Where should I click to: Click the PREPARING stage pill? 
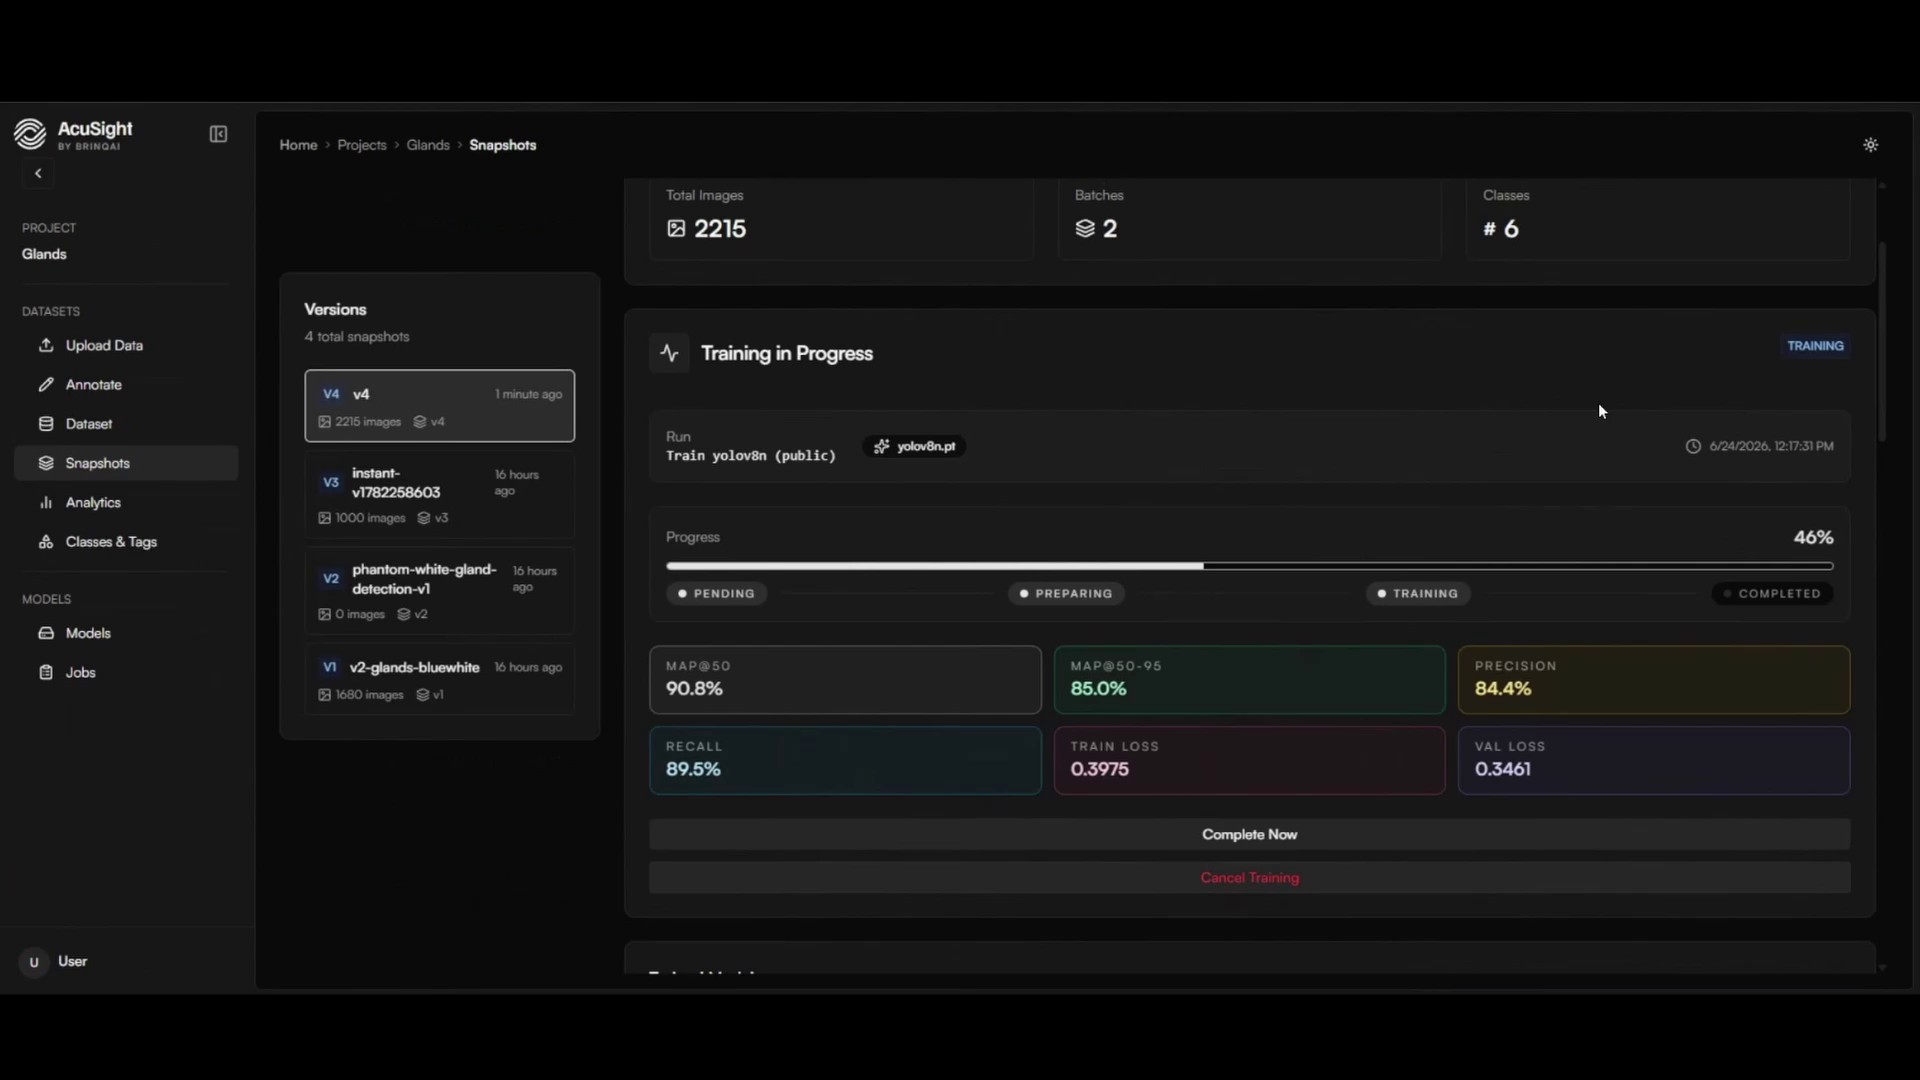tap(1066, 594)
